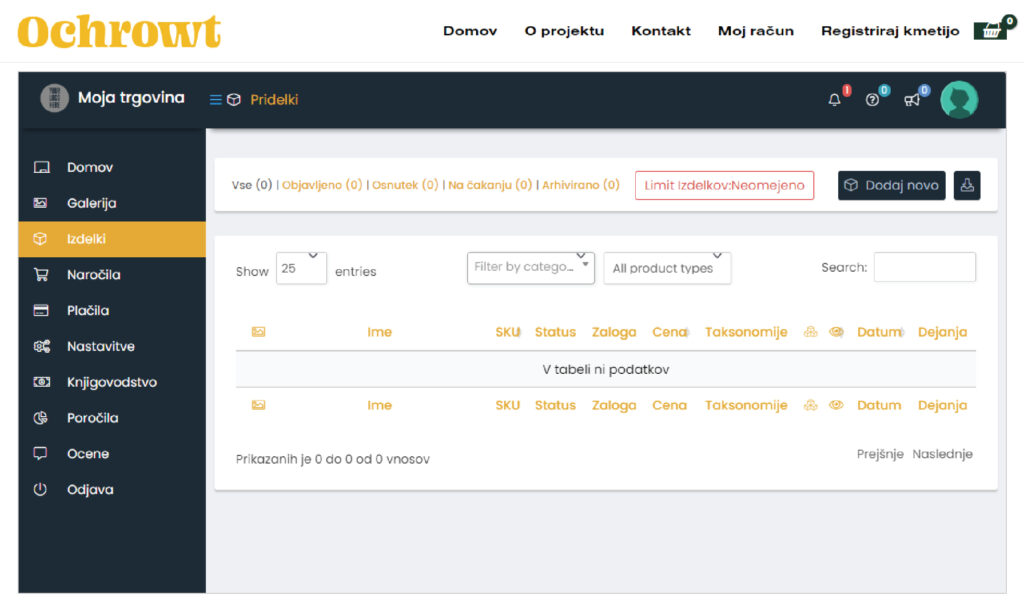Click the product type icon in table footer
1024x611 pixels.
coord(810,405)
